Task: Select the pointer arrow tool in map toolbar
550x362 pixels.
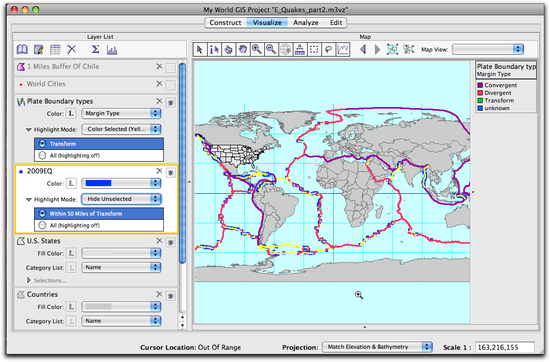Action: [x=200, y=49]
